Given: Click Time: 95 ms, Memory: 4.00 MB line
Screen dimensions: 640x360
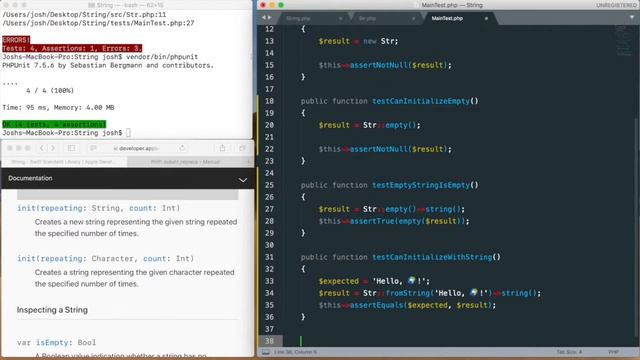Looking at the screenshot, I should [x=58, y=108].
